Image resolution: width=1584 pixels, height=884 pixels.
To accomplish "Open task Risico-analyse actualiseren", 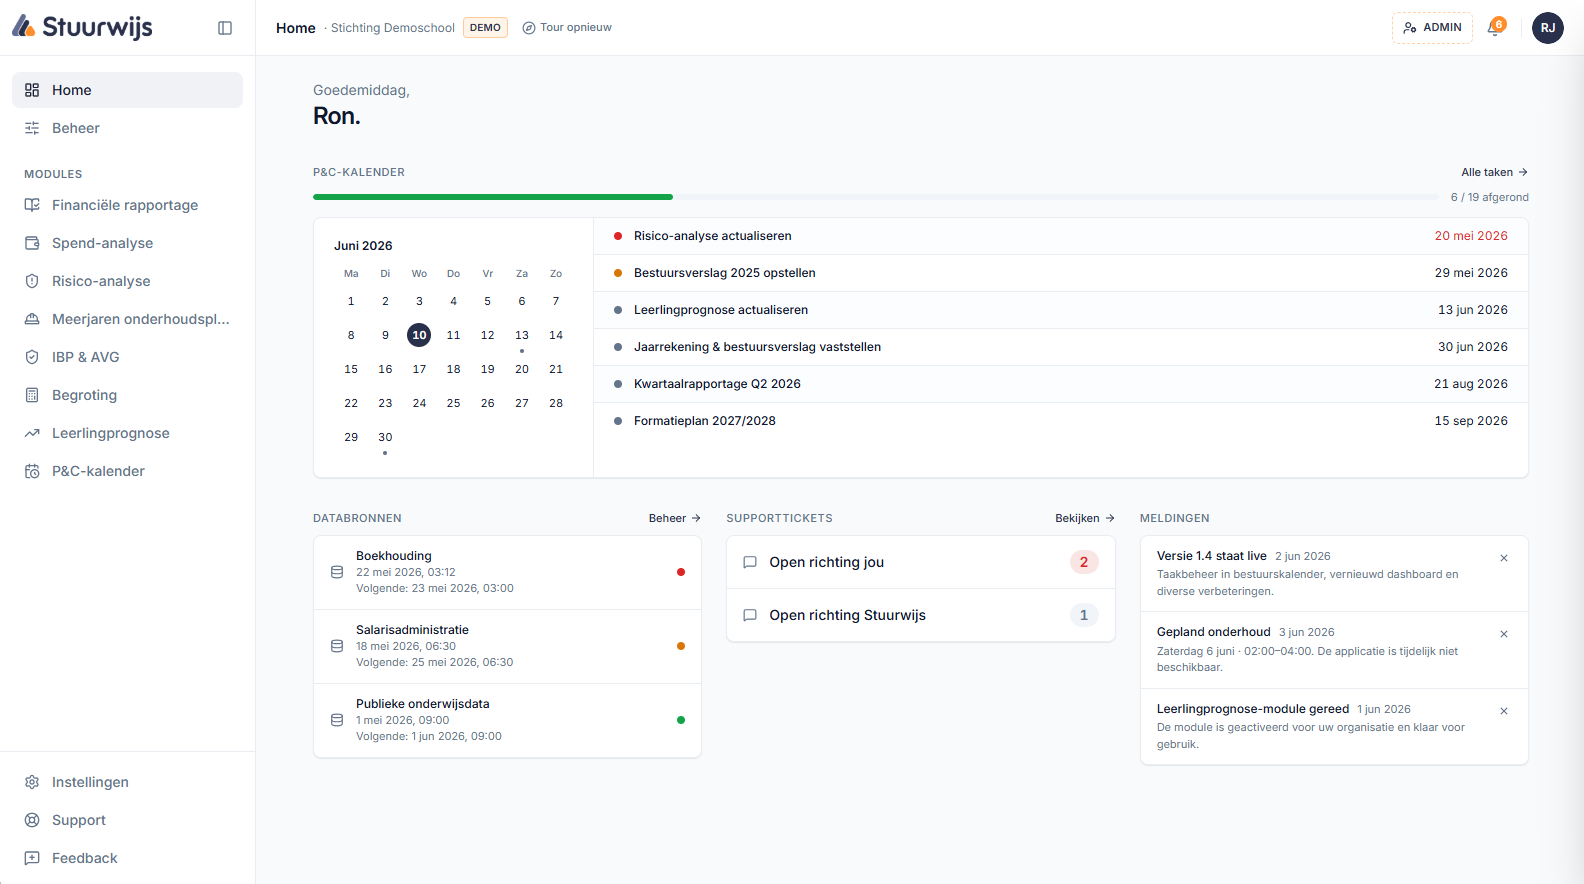I will tap(1061, 236).
